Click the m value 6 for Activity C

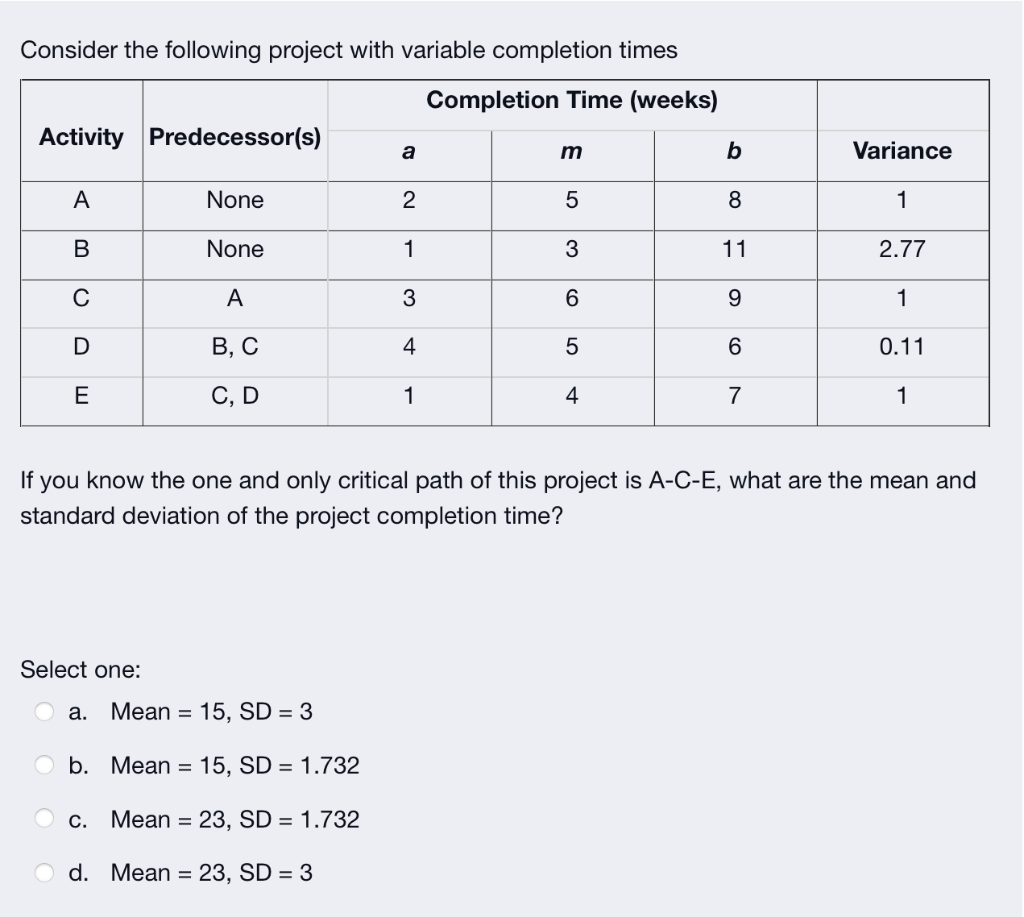571,300
